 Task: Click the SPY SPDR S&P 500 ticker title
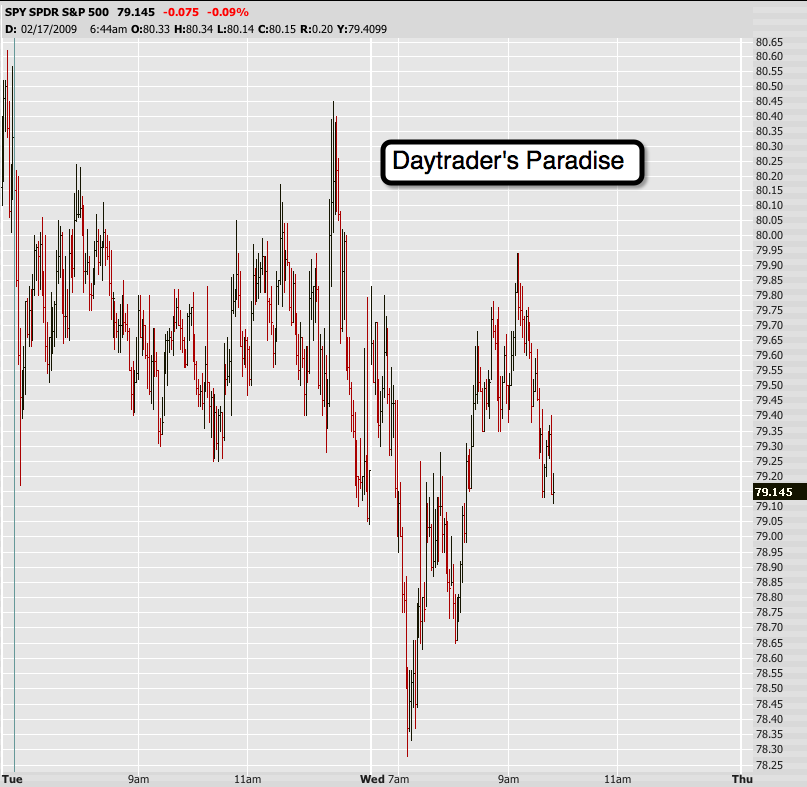pyautogui.click(x=57, y=12)
